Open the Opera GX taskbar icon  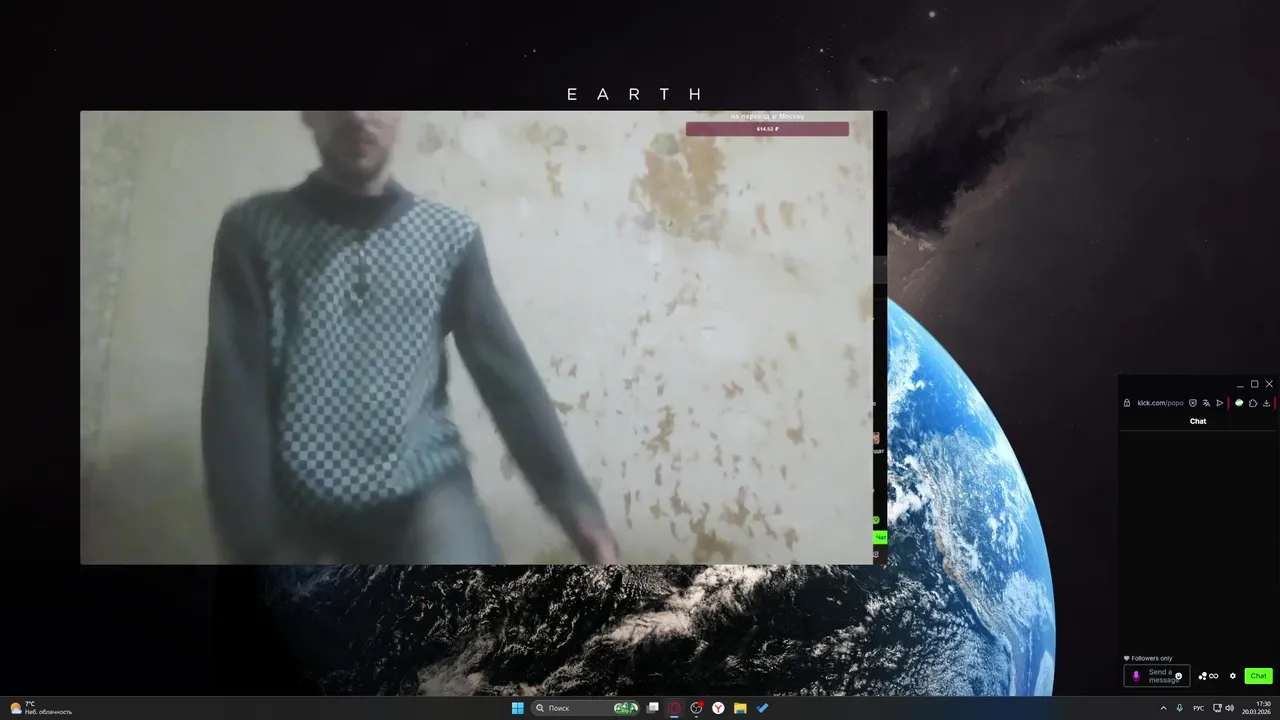pyautogui.click(x=675, y=708)
